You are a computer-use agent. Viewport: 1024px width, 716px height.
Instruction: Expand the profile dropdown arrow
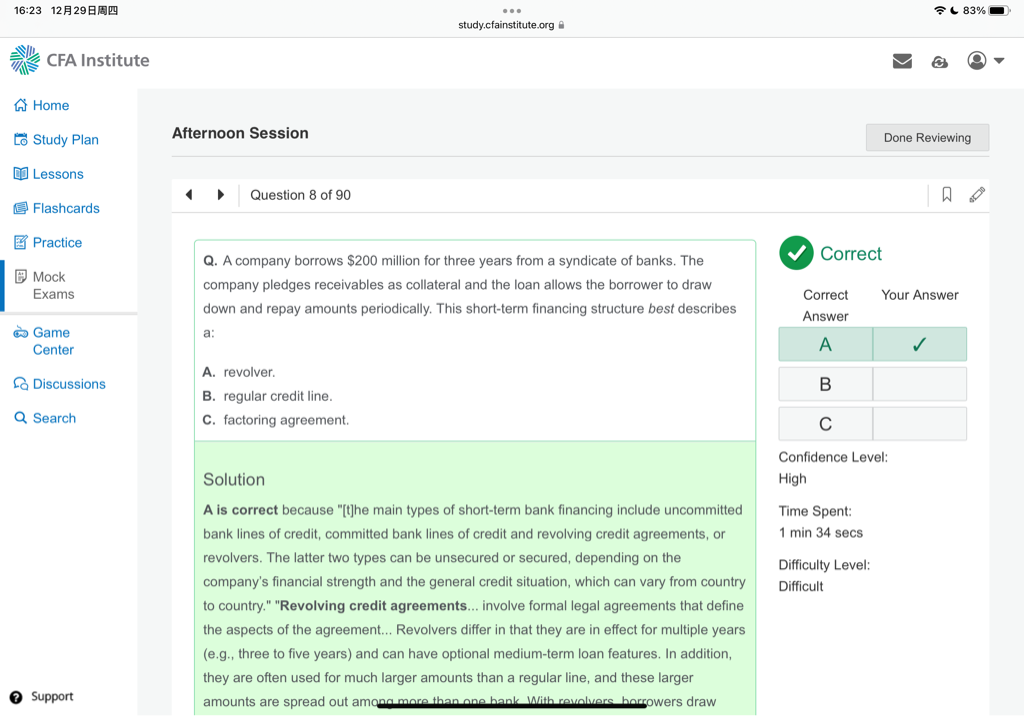999,61
